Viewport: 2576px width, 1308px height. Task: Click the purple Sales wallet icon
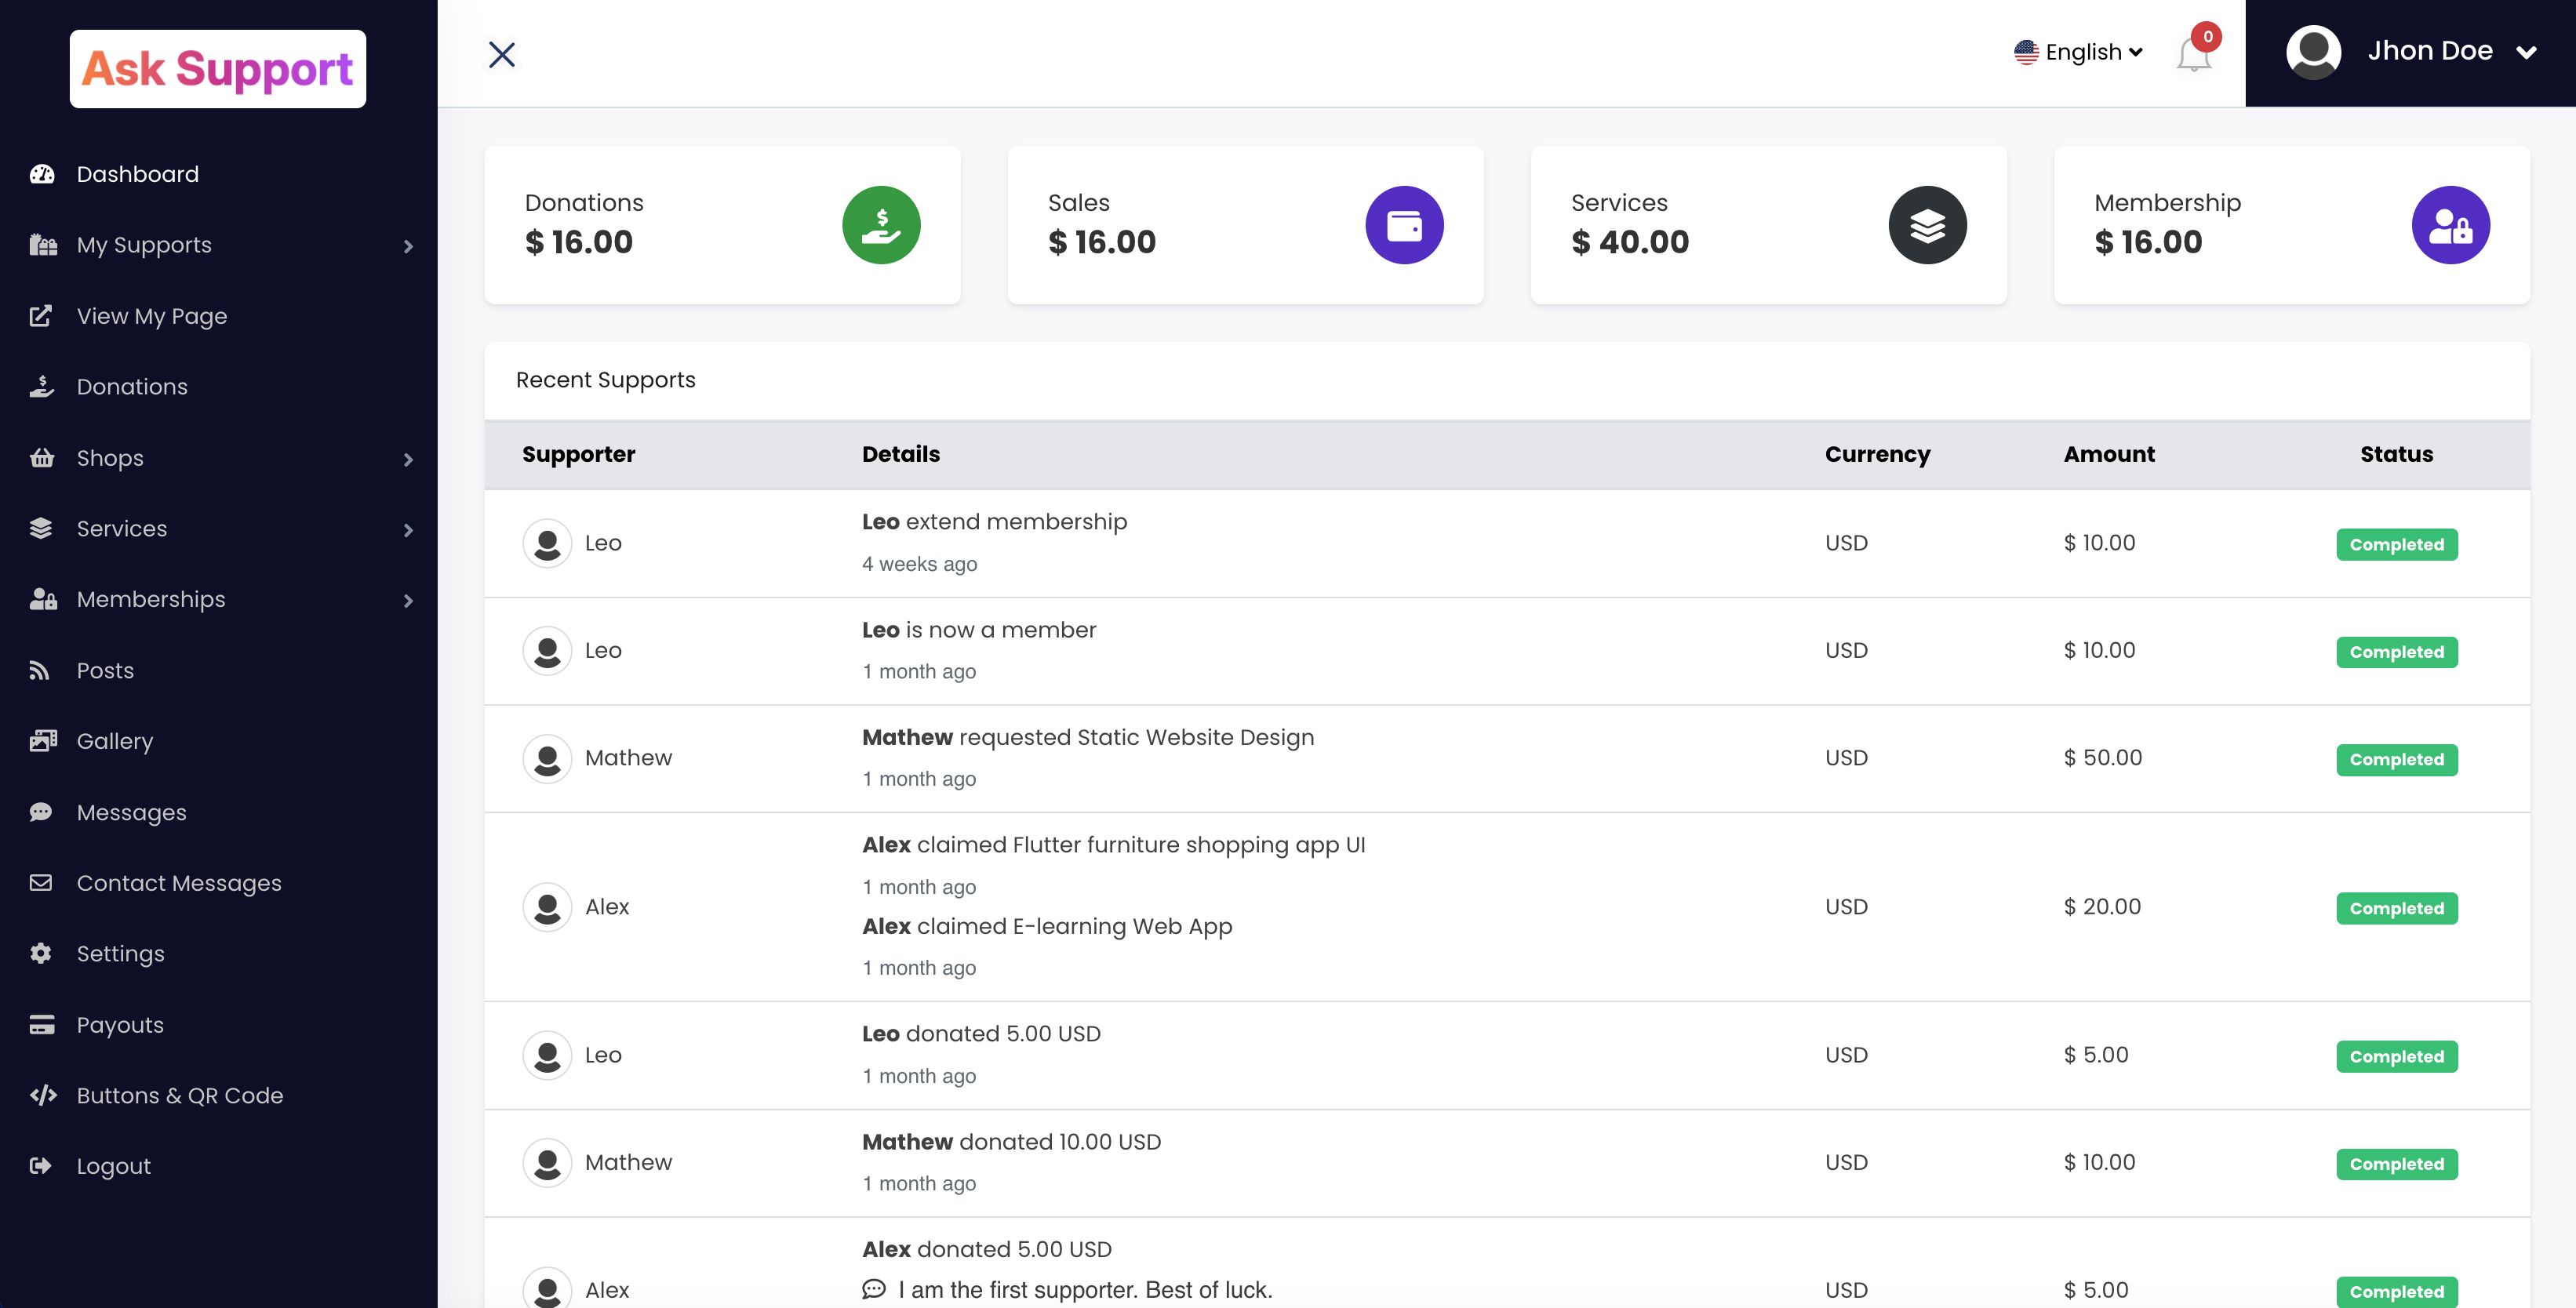click(1404, 225)
